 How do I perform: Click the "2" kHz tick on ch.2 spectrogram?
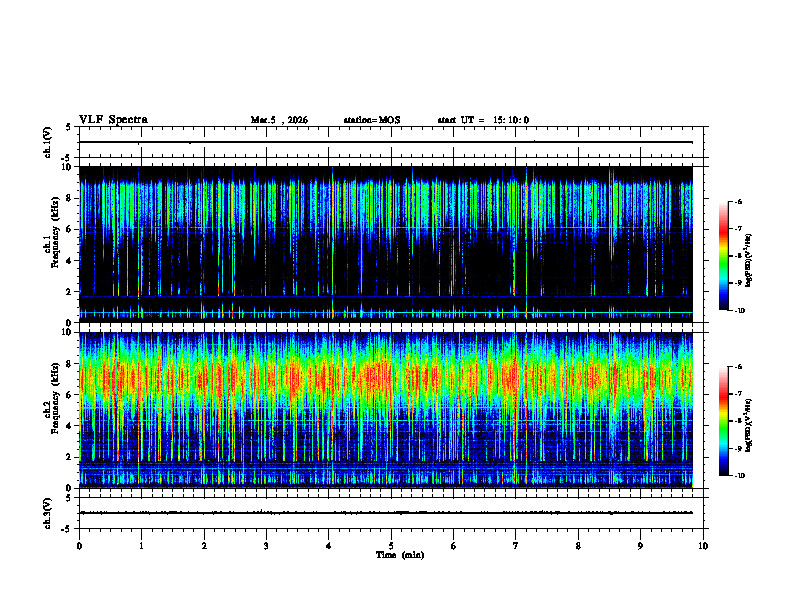69,457
